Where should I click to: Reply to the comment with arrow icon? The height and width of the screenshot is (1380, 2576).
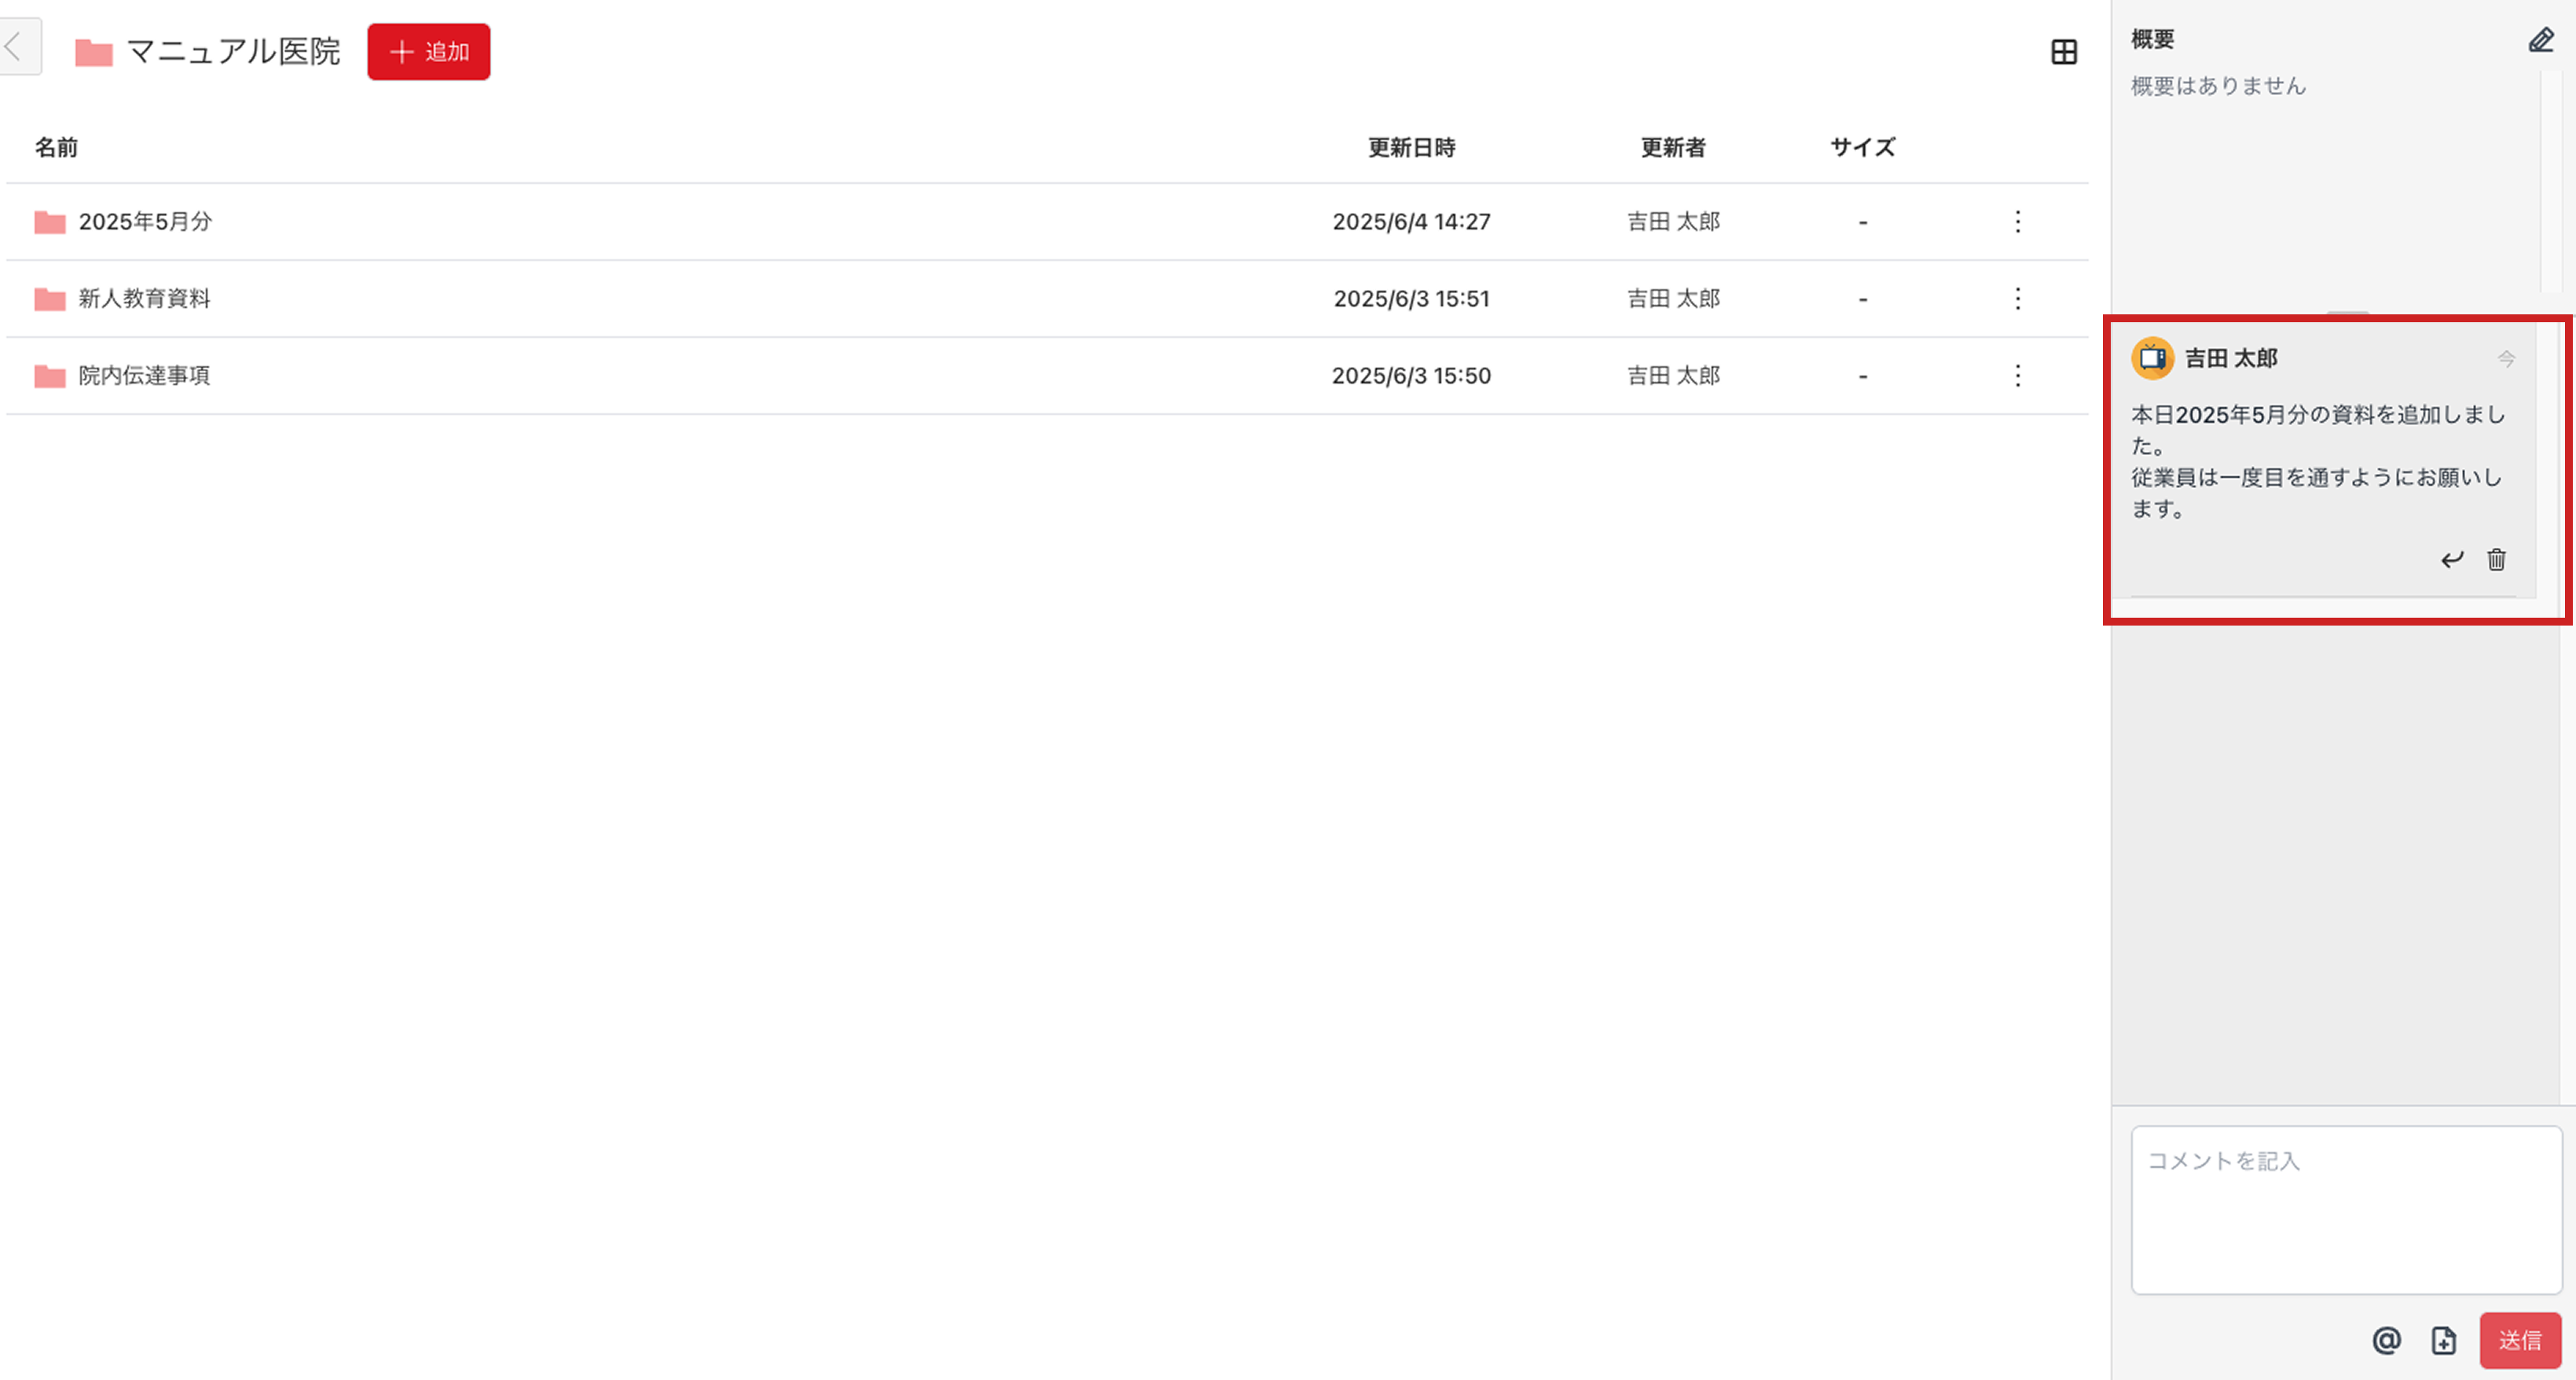click(2452, 559)
